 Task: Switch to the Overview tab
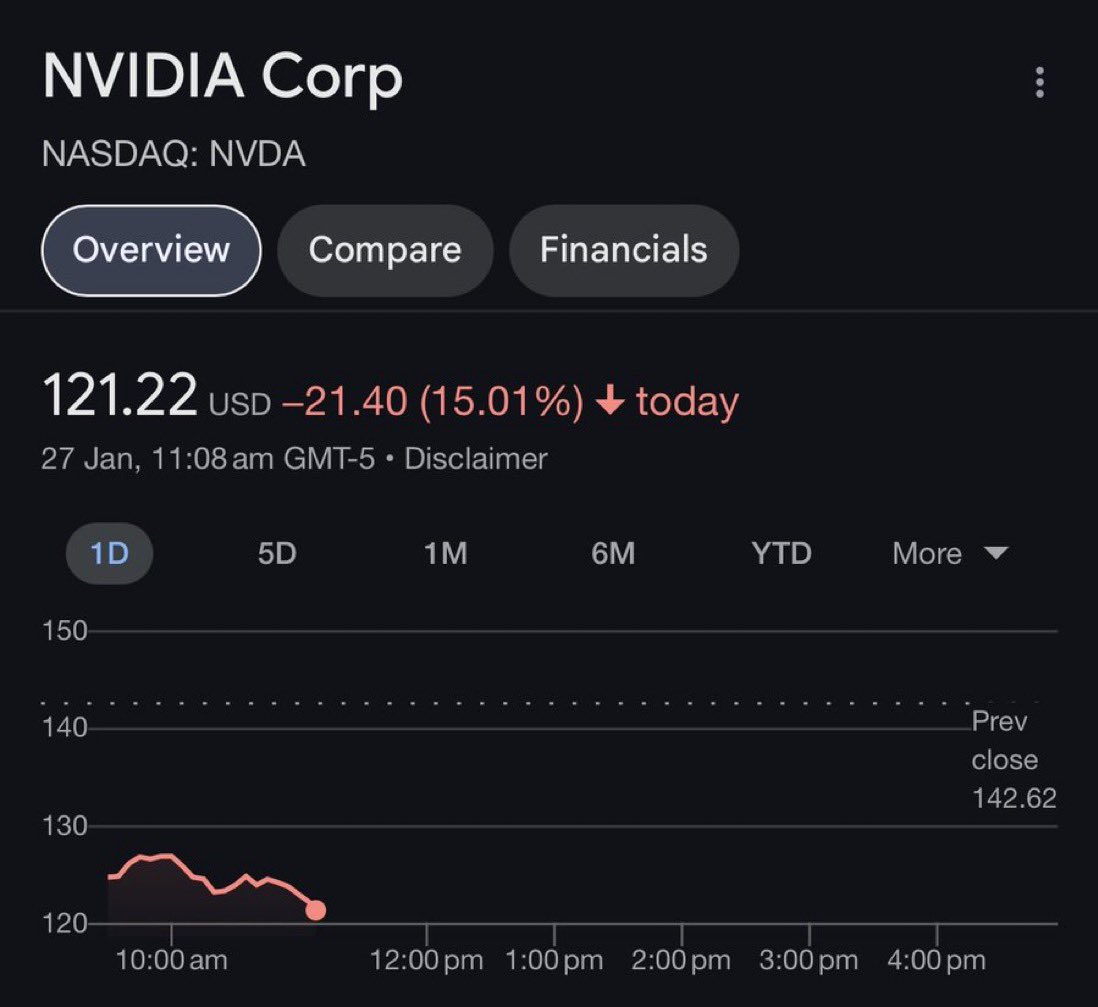click(x=151, y=250)
